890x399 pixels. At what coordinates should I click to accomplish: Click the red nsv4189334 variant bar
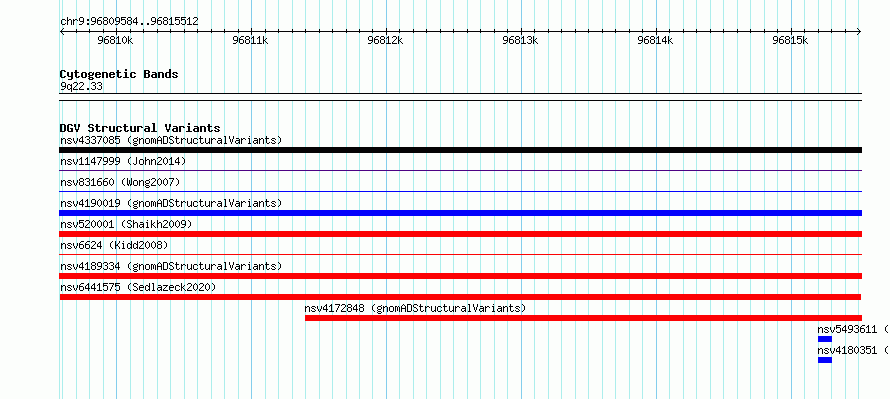(x=460, y=276)
